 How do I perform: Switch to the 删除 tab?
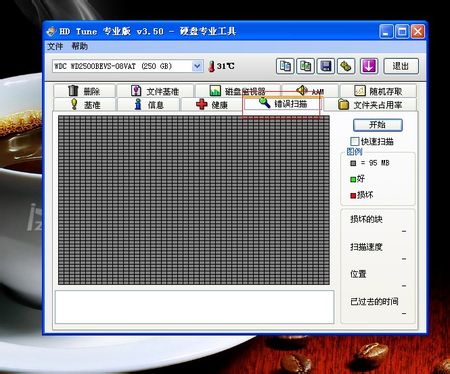point(84,91)
